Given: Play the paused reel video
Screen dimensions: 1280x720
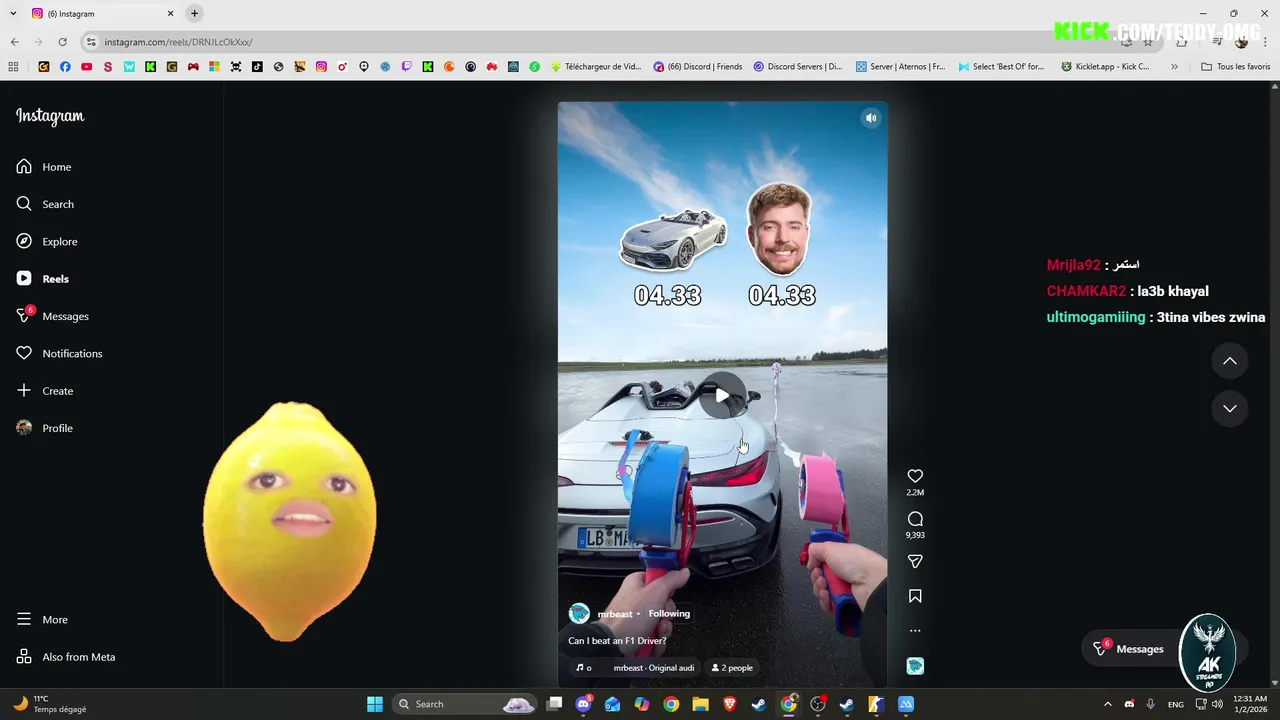Looking at the screenshot, I should [x=722, y=396].
